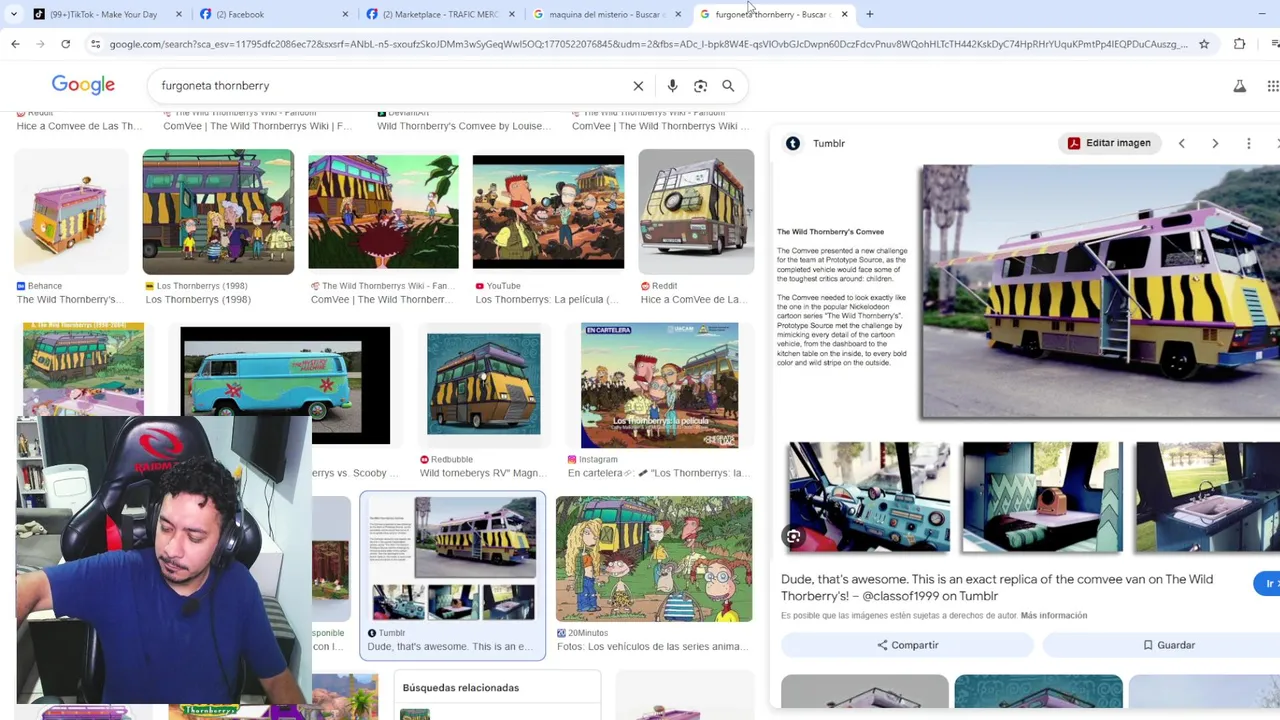Click the Google logo
The height and width of the screenshot is (720, 1280).
[x=83, y=86]
